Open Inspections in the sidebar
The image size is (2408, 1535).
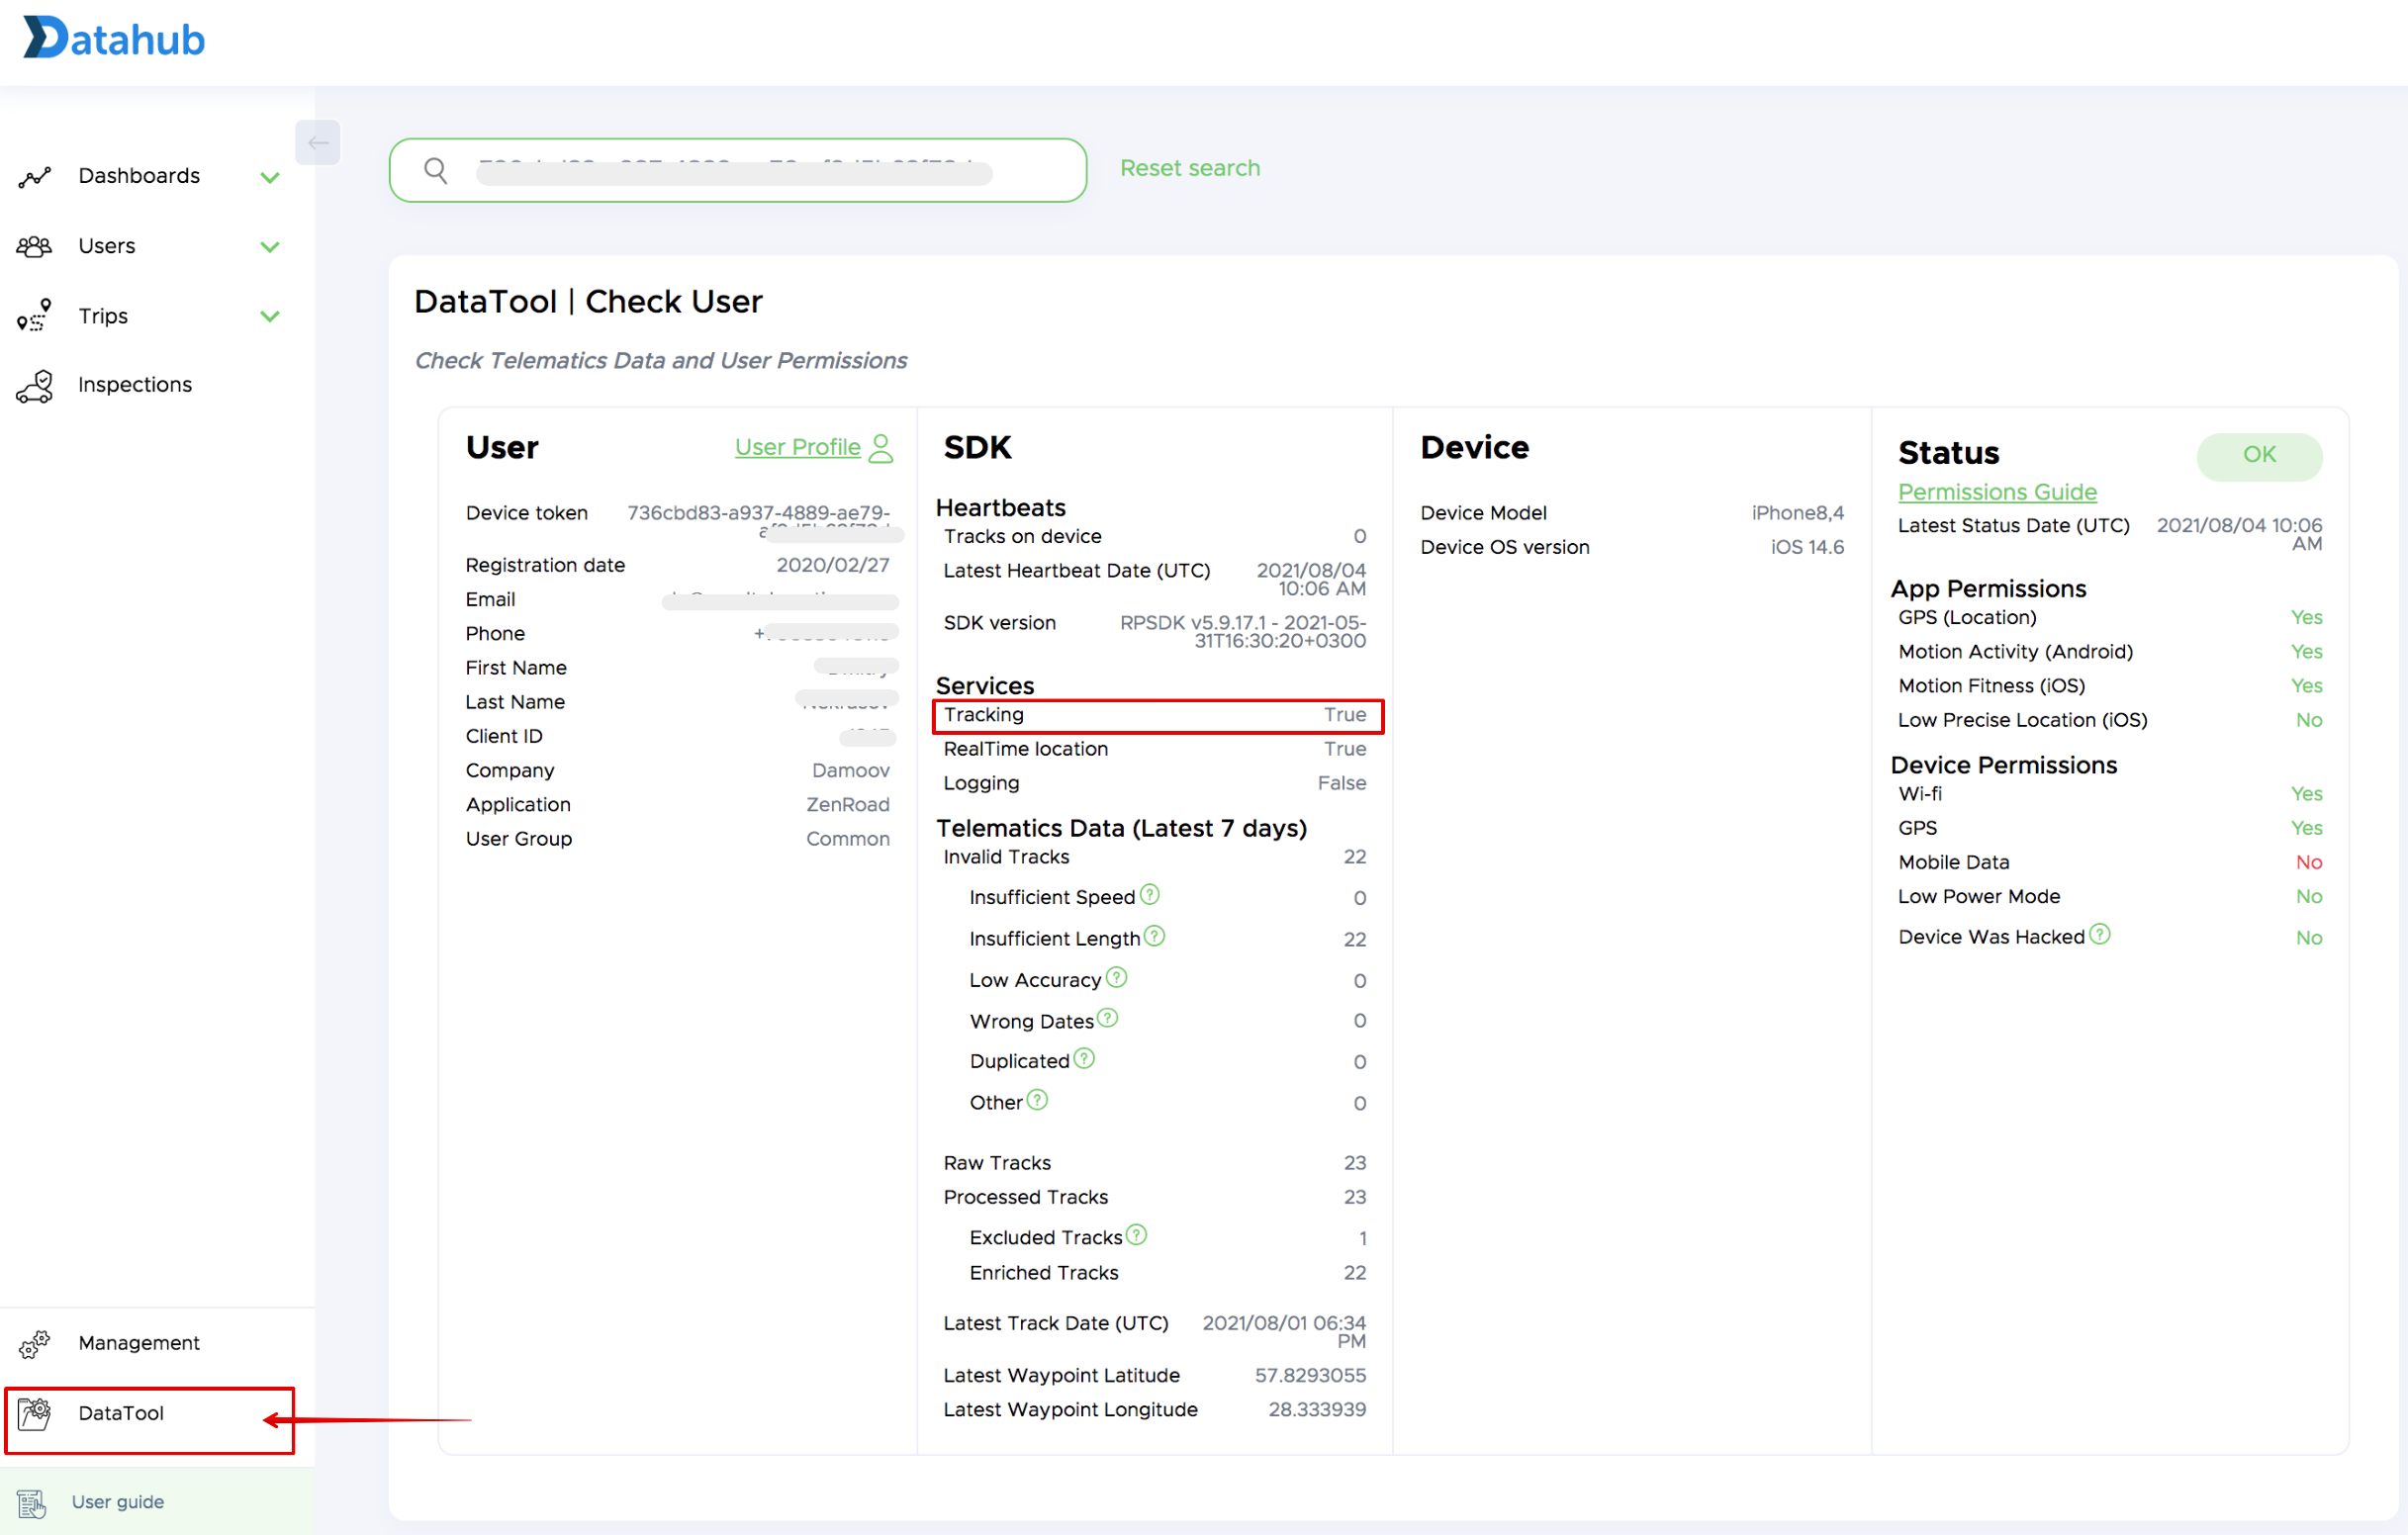tap(135, 385)
